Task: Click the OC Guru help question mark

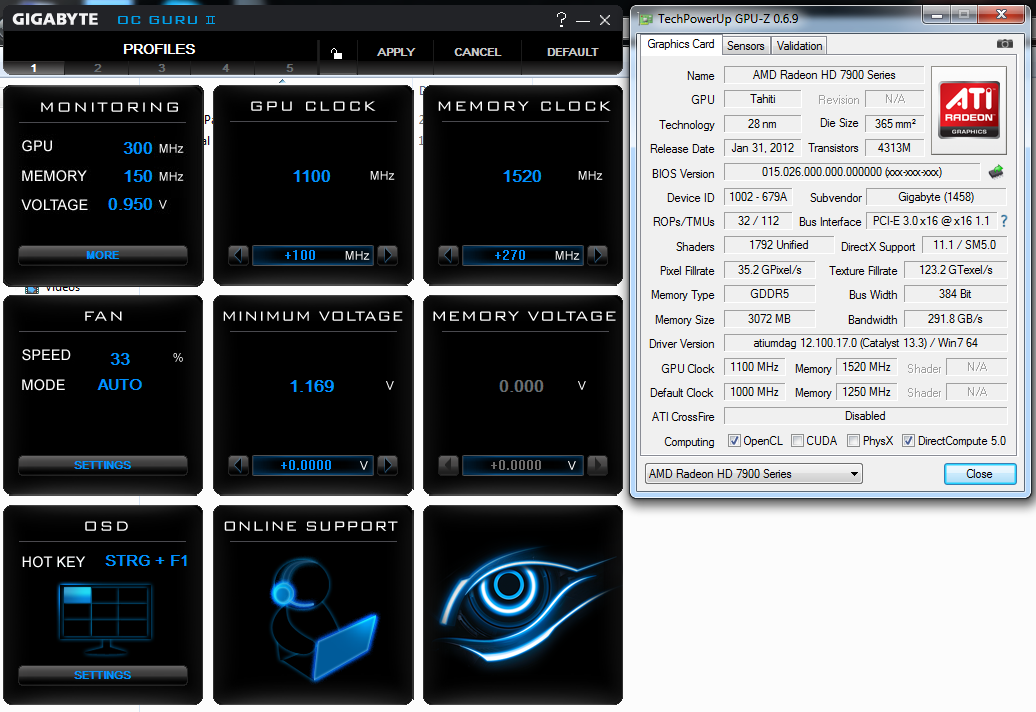Action: 561,19
